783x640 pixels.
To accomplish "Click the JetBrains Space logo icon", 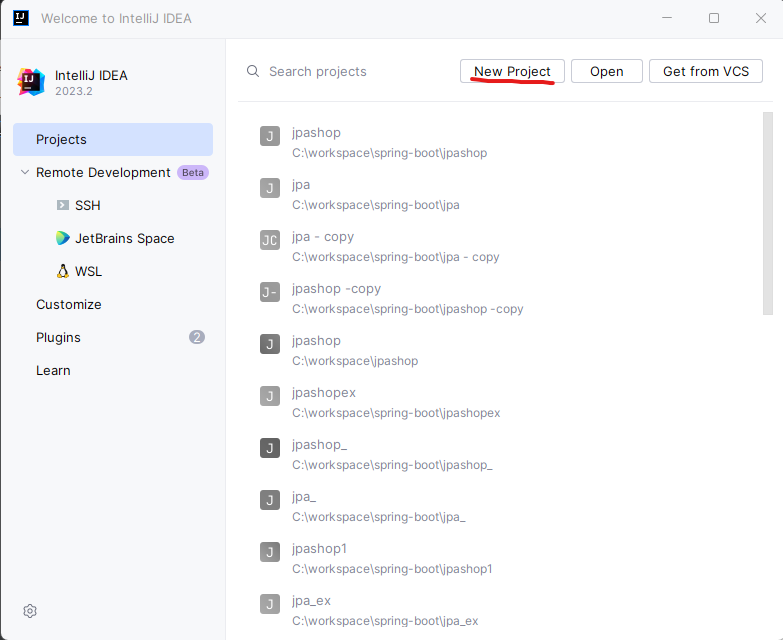I will pyautogui.click(x=62, y=238).
